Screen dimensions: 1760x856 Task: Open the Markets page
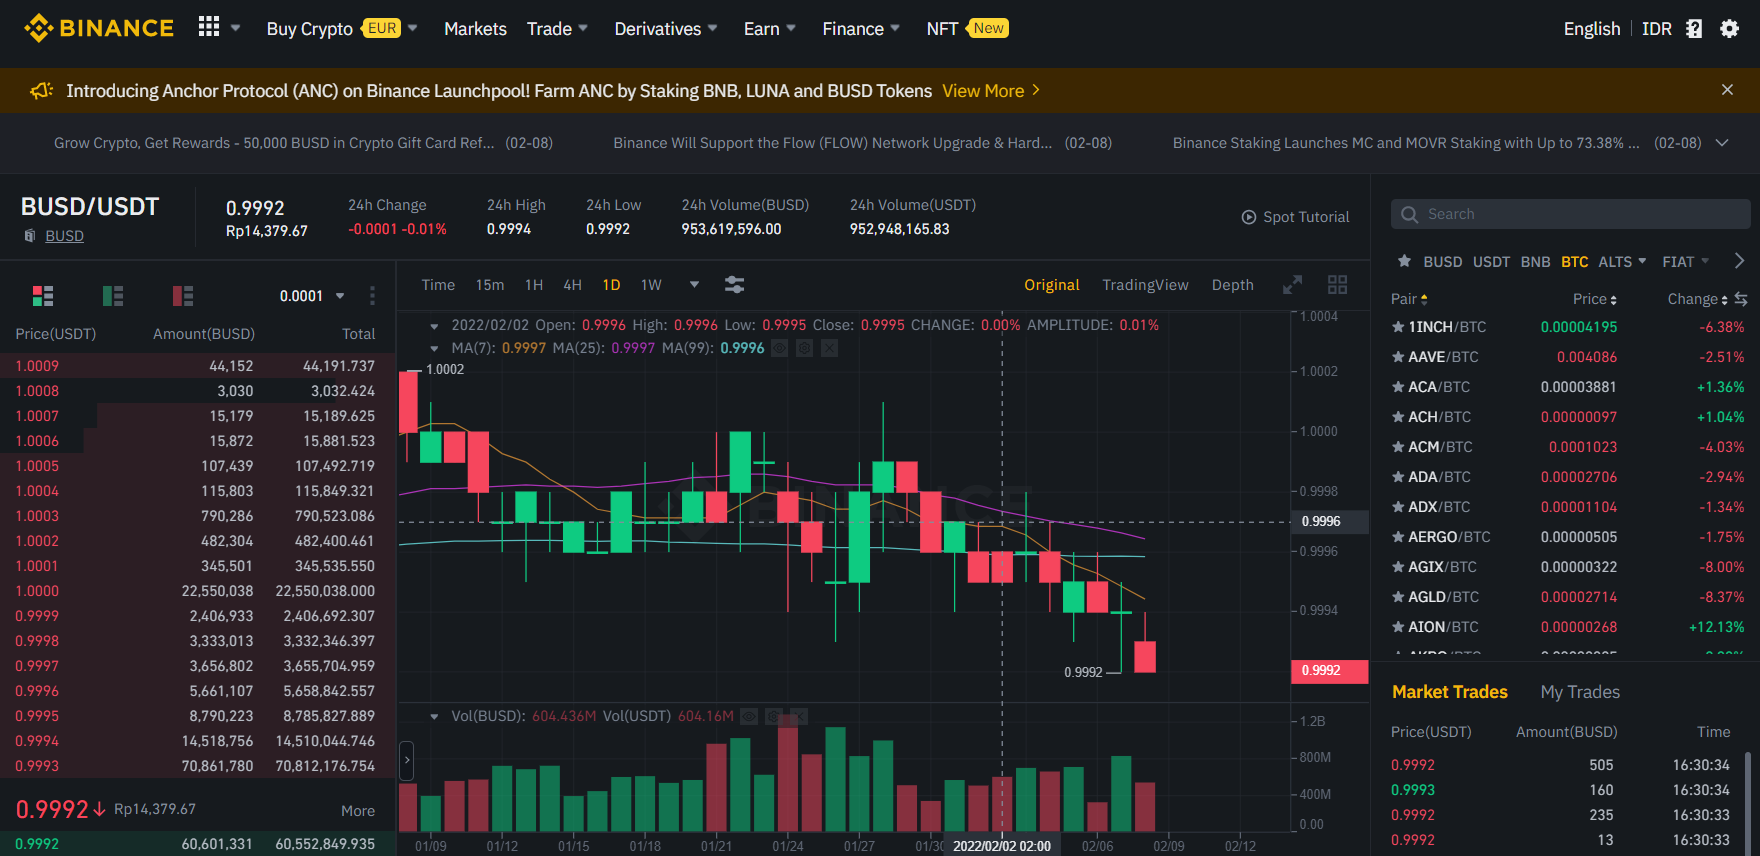pos(475,29)
